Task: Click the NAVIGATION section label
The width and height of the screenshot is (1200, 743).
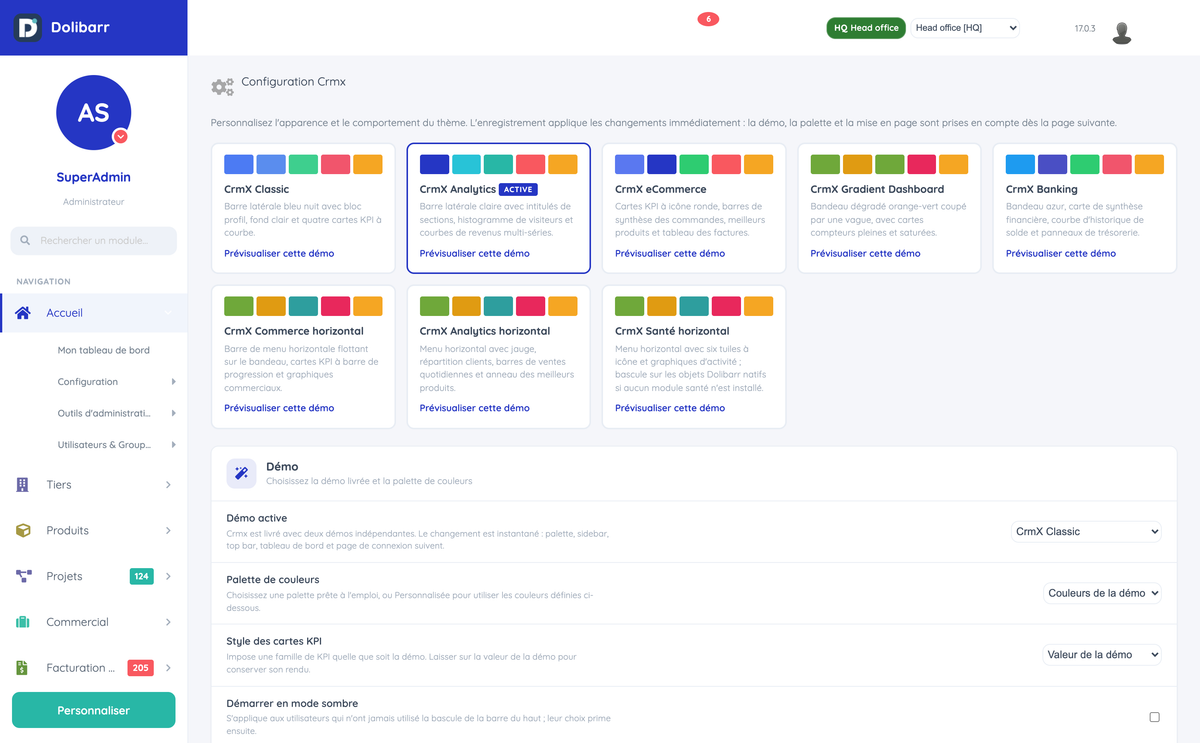Action: pyautogui.click(x=43, y=282)
